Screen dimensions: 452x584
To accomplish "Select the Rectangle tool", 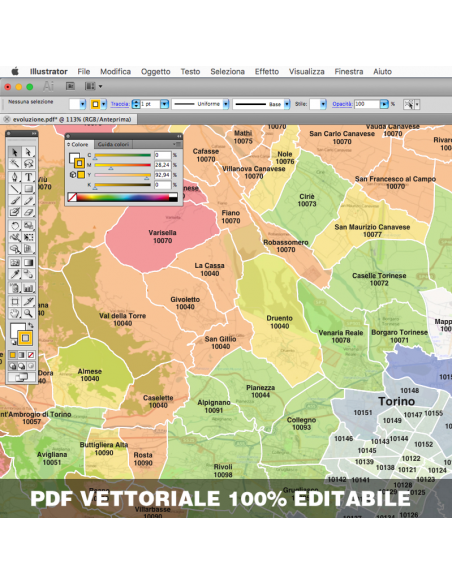I will [28, 188].
